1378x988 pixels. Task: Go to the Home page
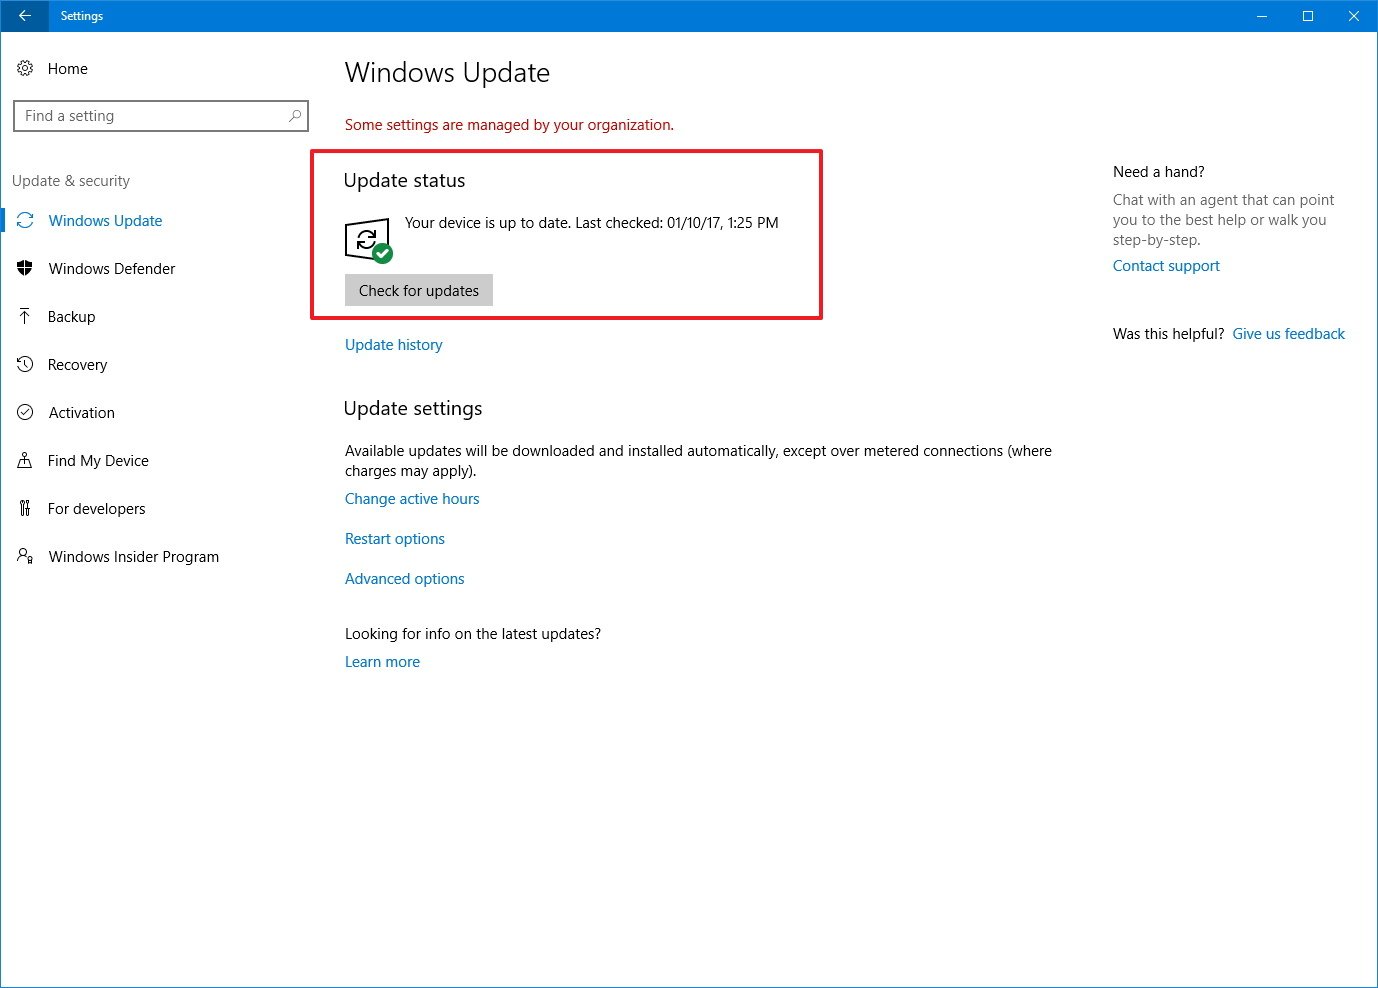pos(68,68)
